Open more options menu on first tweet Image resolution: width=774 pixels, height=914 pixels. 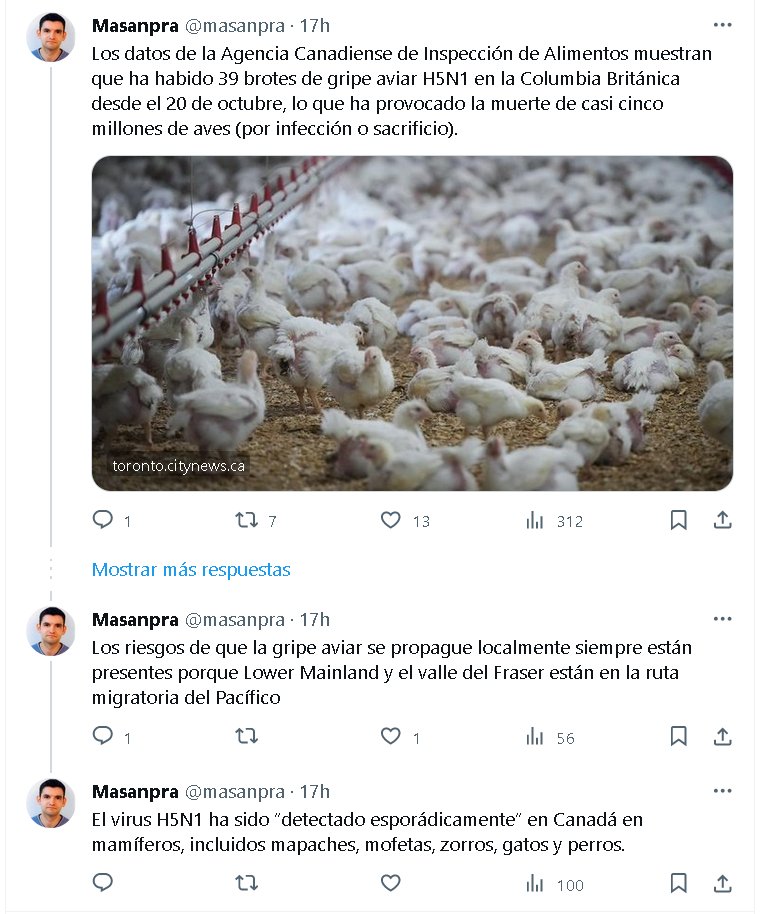coord(722,25)
